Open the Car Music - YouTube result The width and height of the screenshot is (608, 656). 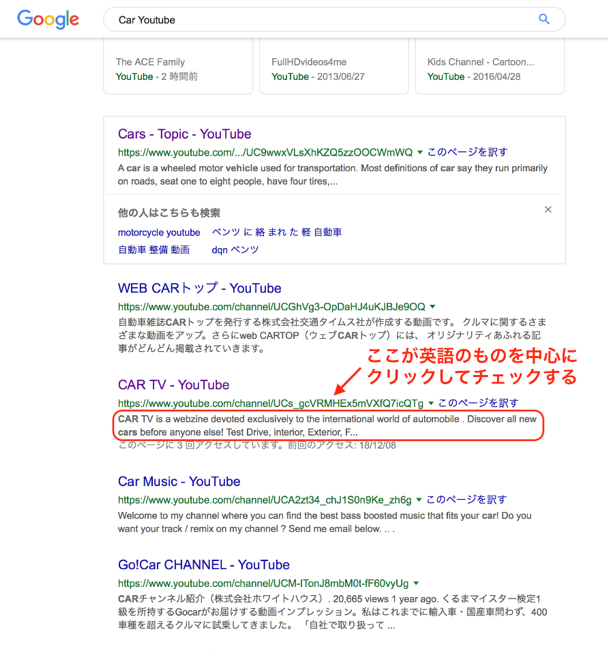[x=179, y=482]
